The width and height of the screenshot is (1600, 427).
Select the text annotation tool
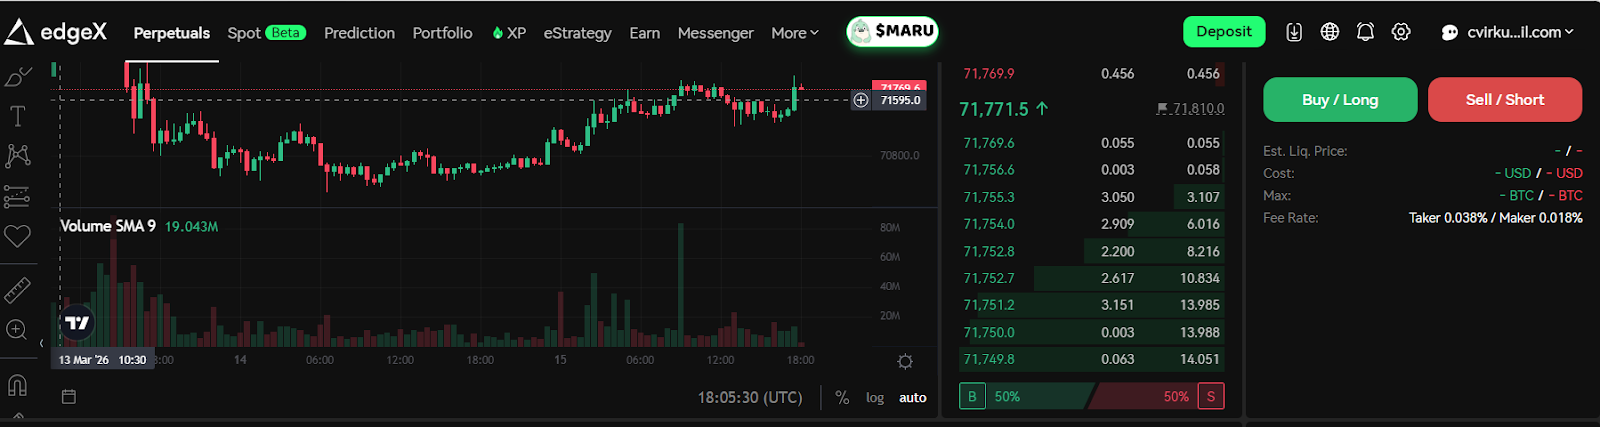click(17, 117)
